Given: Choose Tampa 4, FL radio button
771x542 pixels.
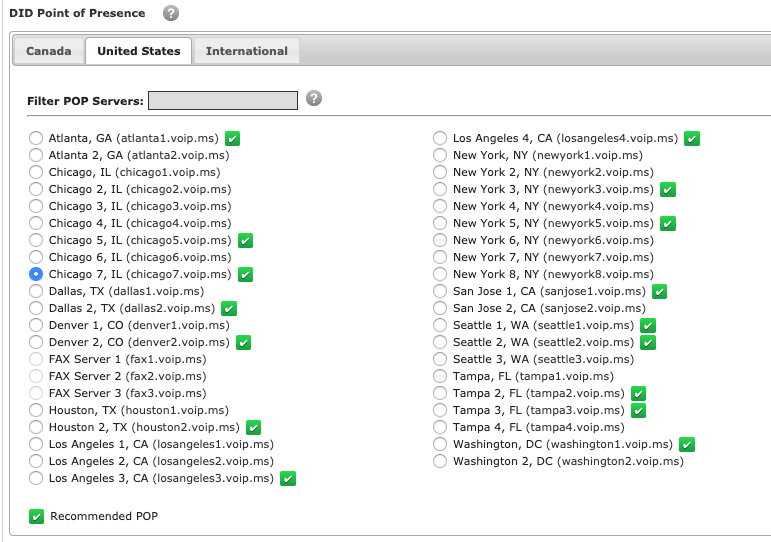Looking at the screenshot, I should pos(440,427).
